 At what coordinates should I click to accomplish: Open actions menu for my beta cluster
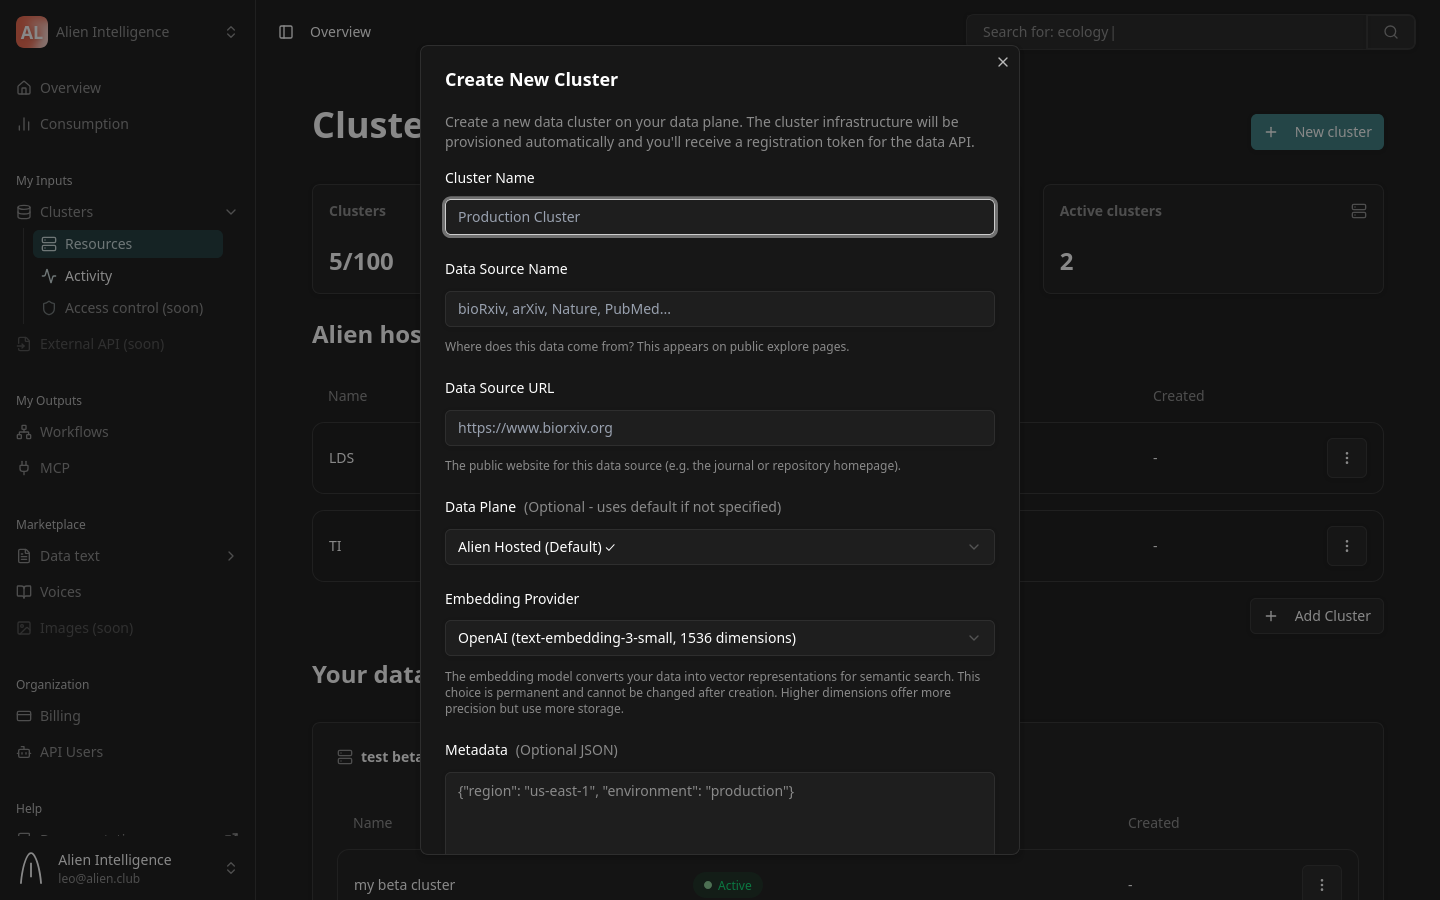coord(1322,885)
